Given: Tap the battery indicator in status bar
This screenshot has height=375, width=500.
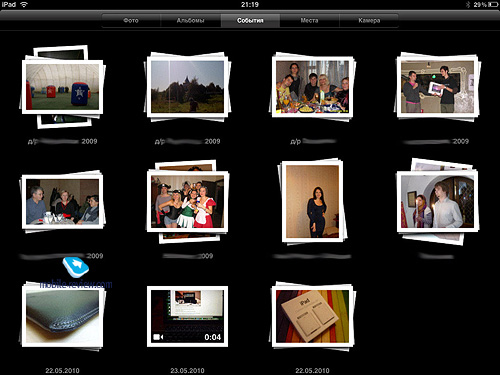Looking at the screenshot, I should click(493, 4).
